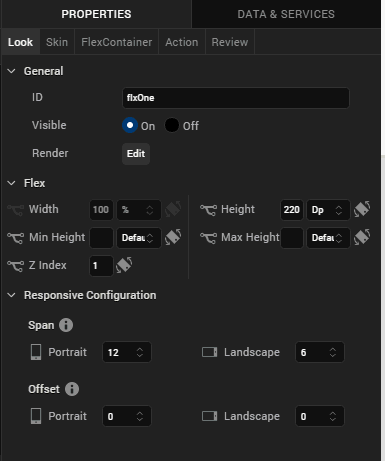385x461 pixels.
Task: Click the ID field containing flxOne
Action: point(236,98)
